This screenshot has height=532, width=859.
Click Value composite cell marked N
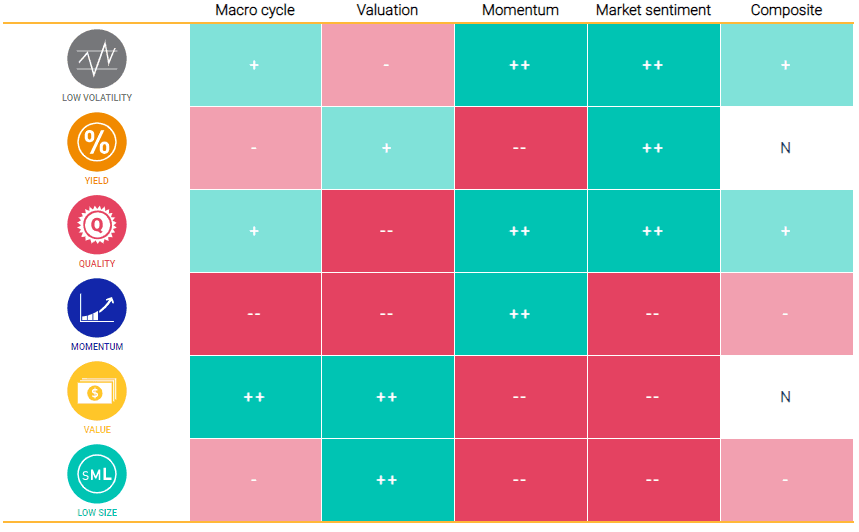point(786,397)
